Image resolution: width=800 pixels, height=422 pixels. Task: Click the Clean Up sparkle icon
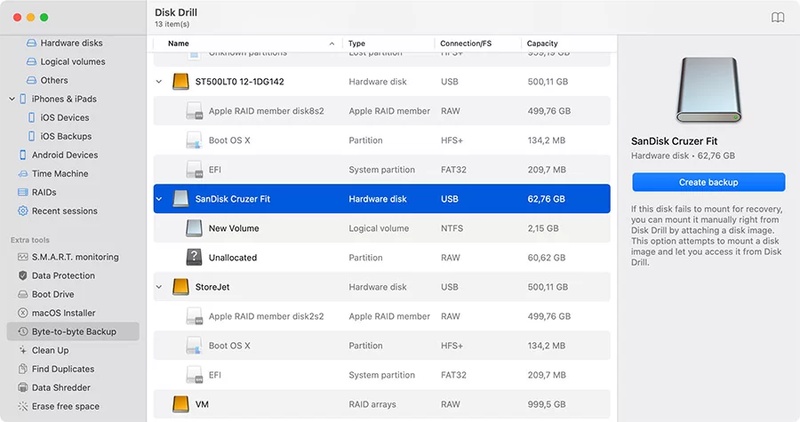23,350
